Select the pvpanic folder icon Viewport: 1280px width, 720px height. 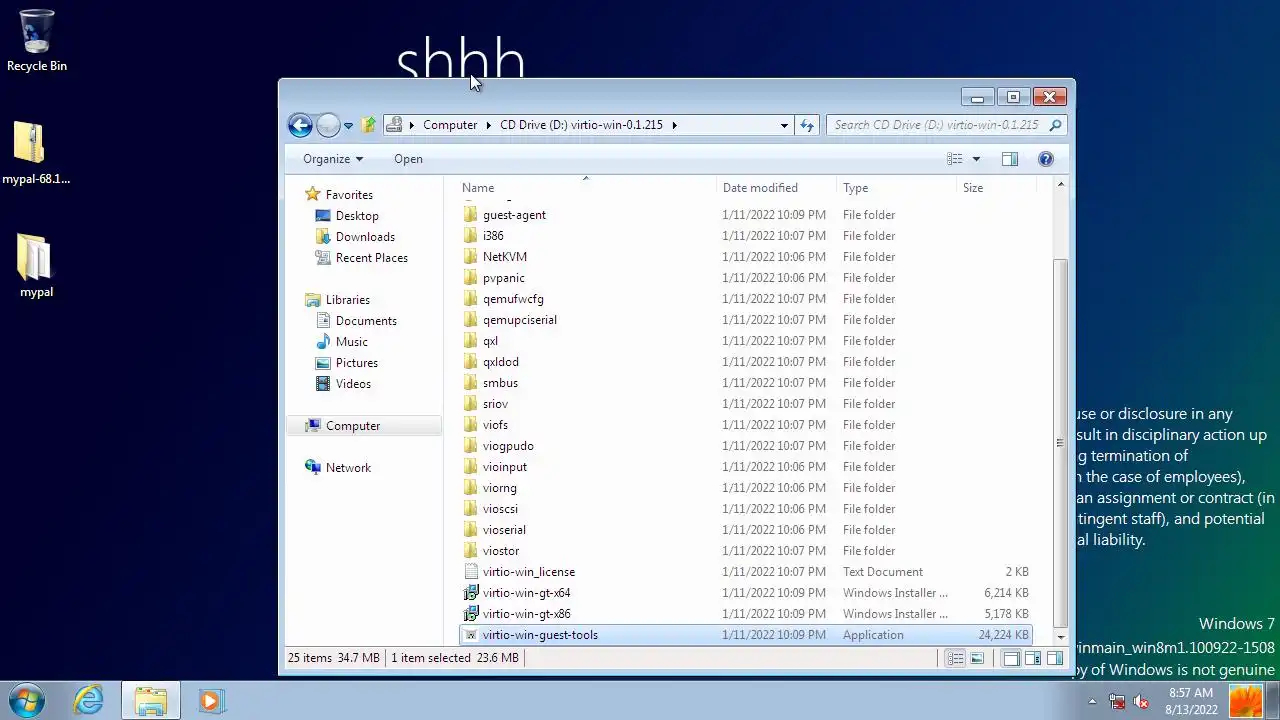[471, 278]
